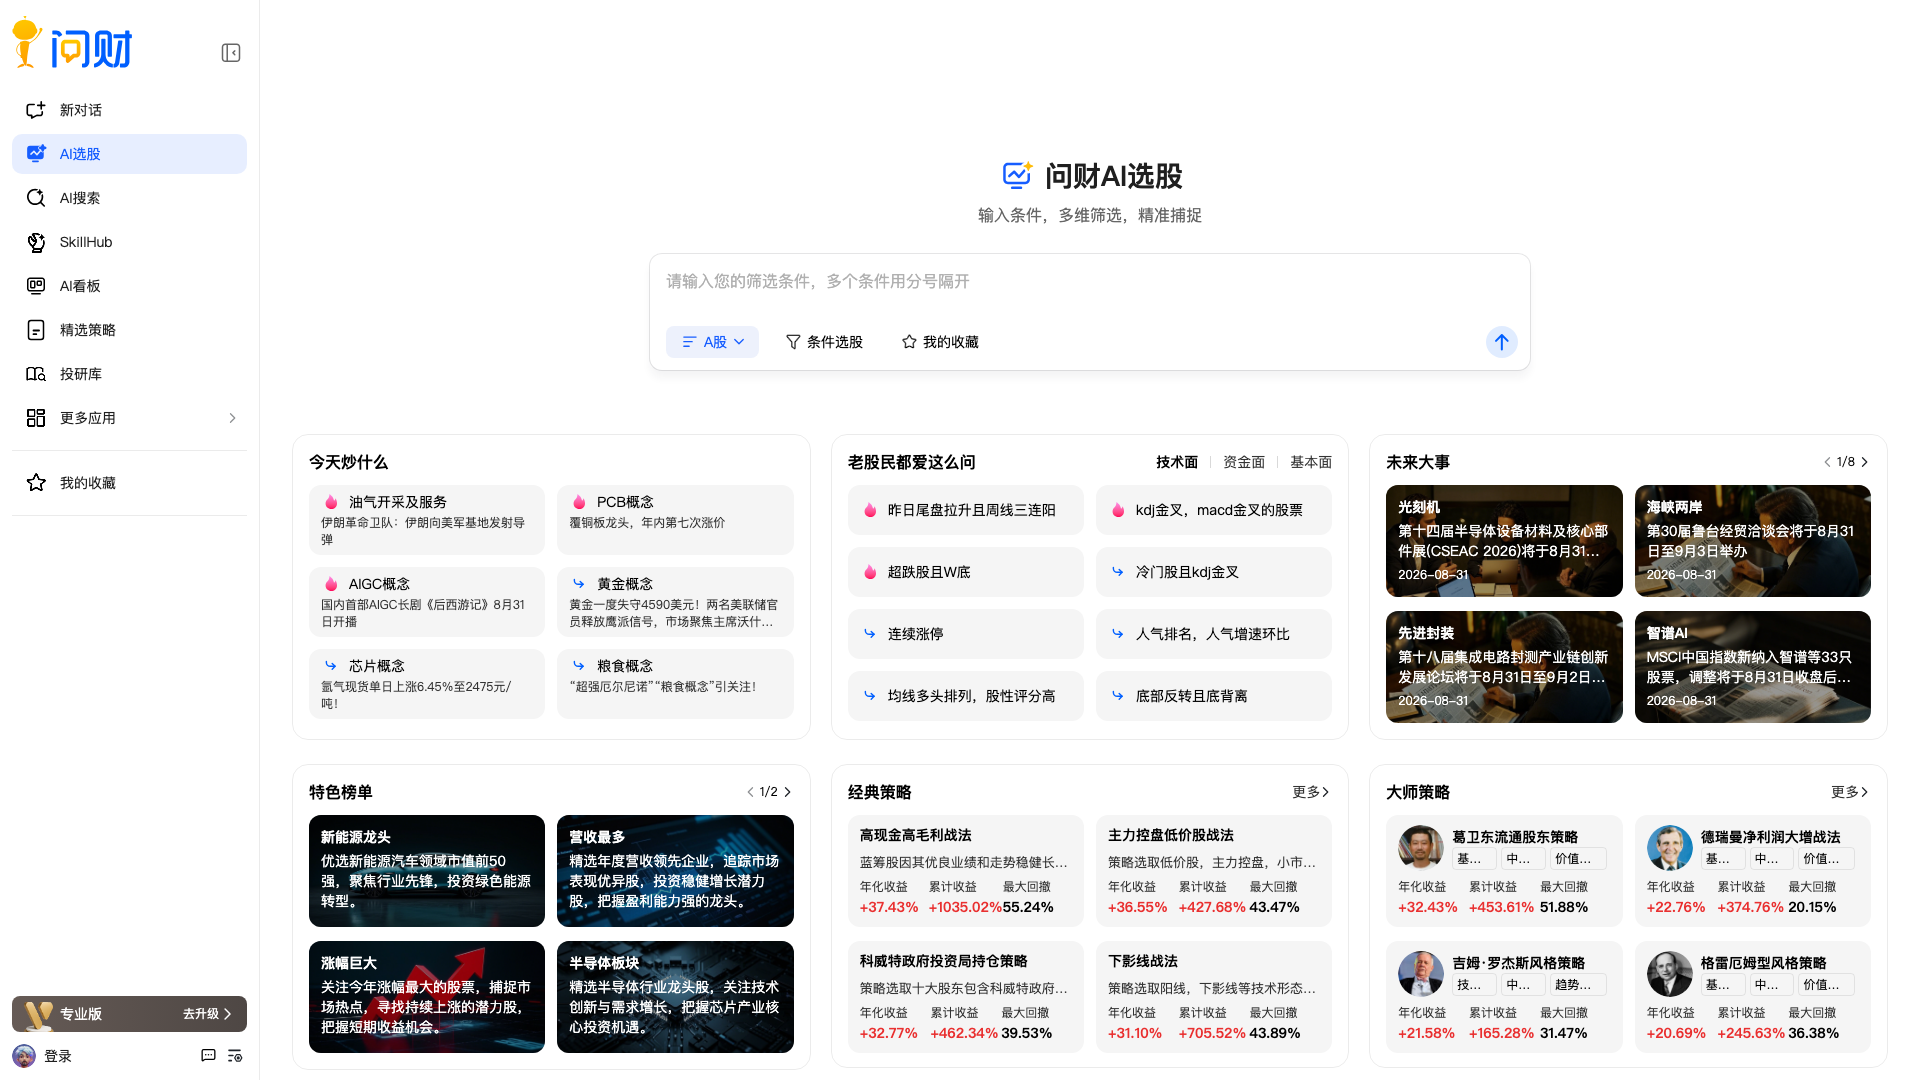
Task: Open the A股 market dropdown
Action: tap(712, 342)
